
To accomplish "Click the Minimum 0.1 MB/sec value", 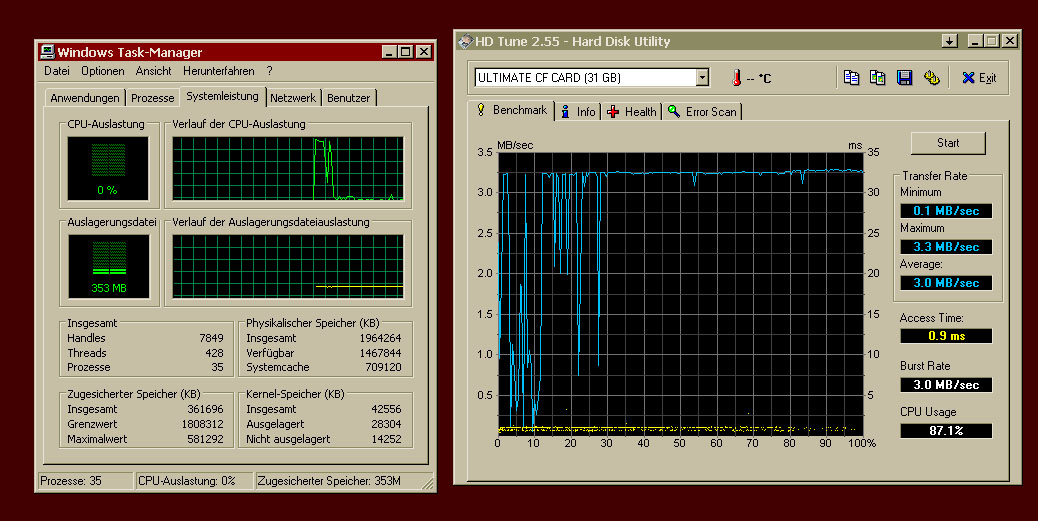I will 946,211.
